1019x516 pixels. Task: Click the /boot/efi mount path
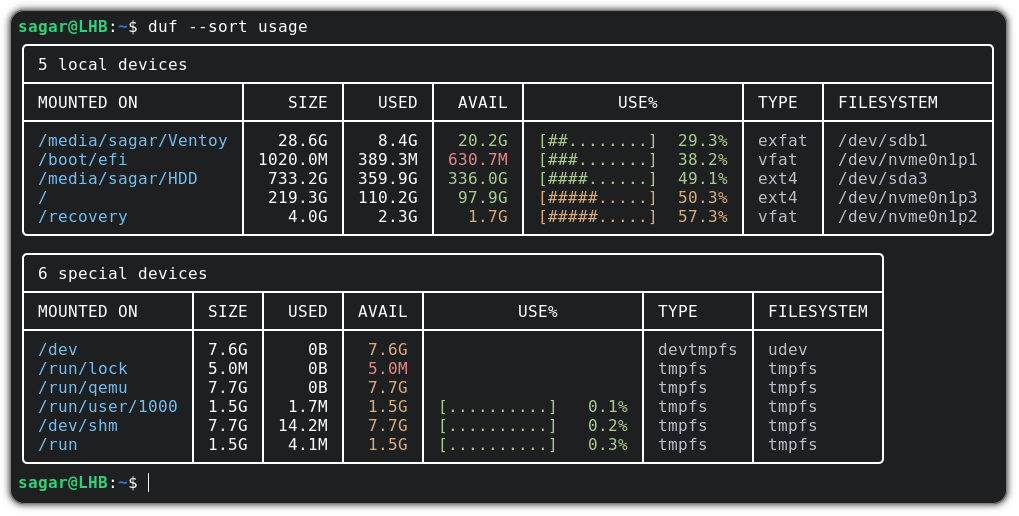tap(83, 160)
